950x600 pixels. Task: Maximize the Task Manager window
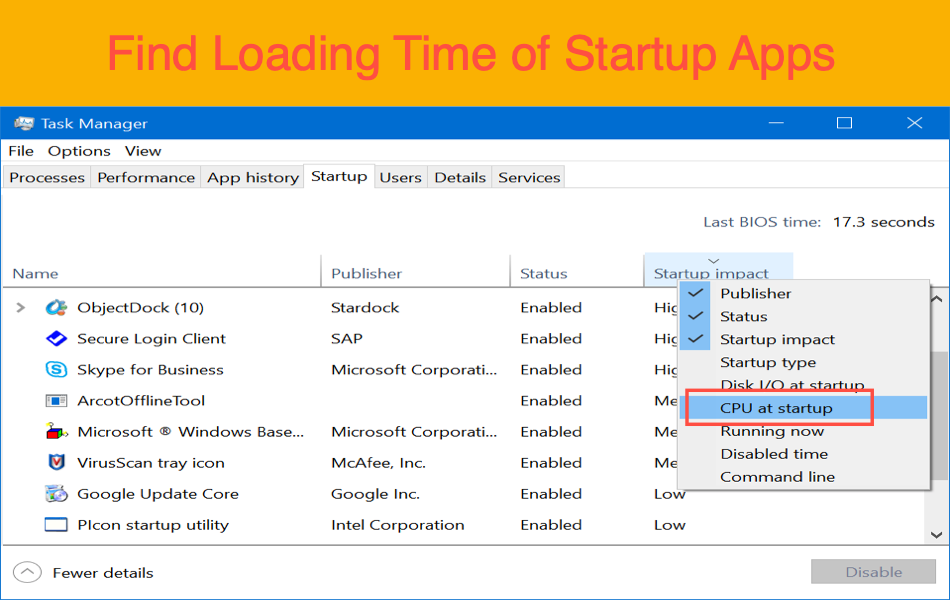[x=845, y=123]
